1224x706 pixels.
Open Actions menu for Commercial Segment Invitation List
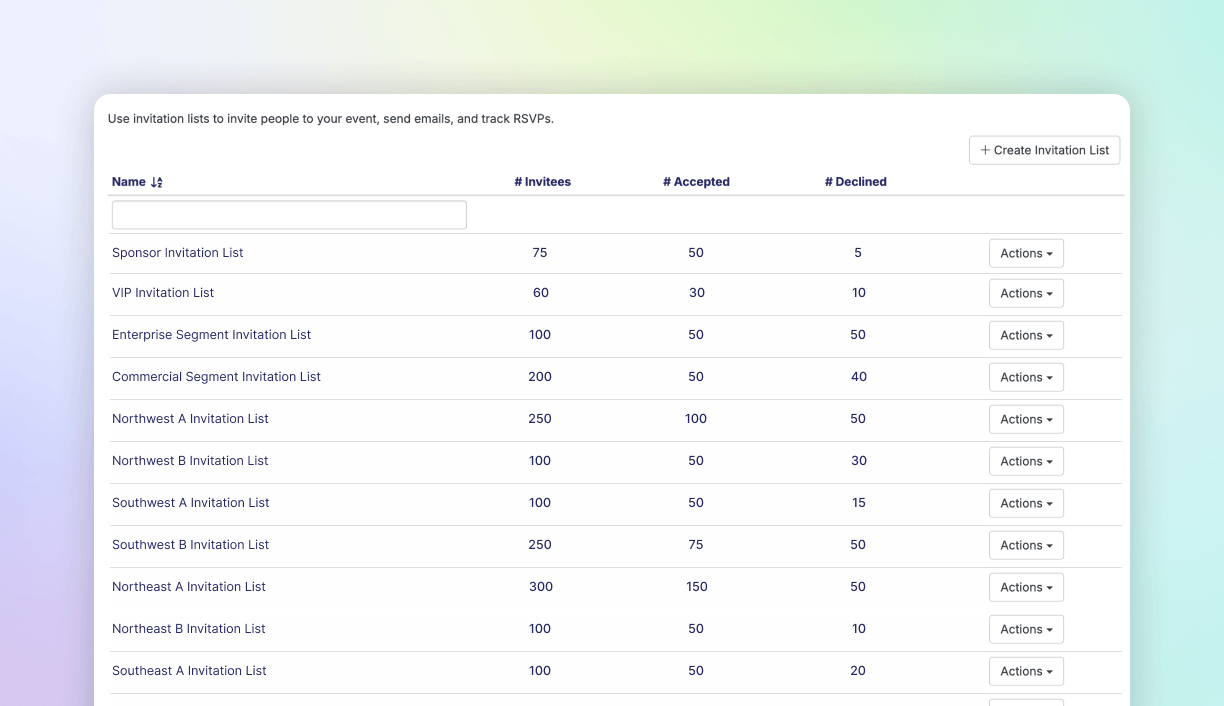click(1026, 377)
